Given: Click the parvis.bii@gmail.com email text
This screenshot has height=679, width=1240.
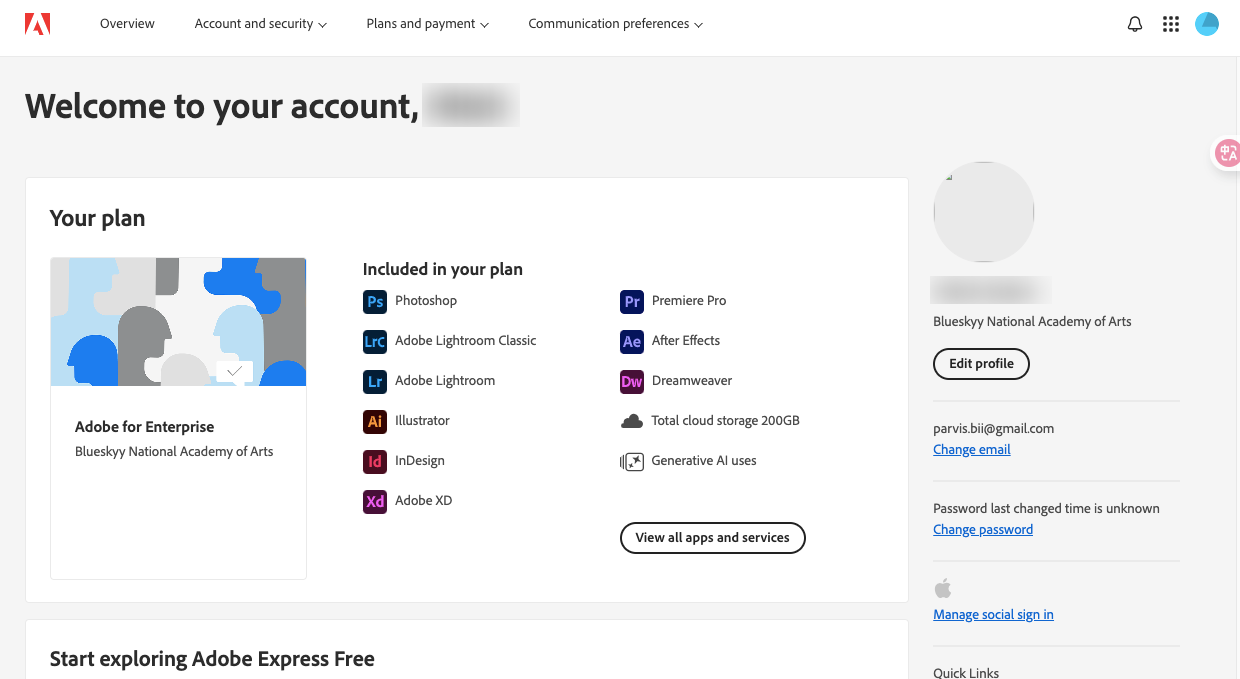Looking at the screenshot, I should point(994,429).
